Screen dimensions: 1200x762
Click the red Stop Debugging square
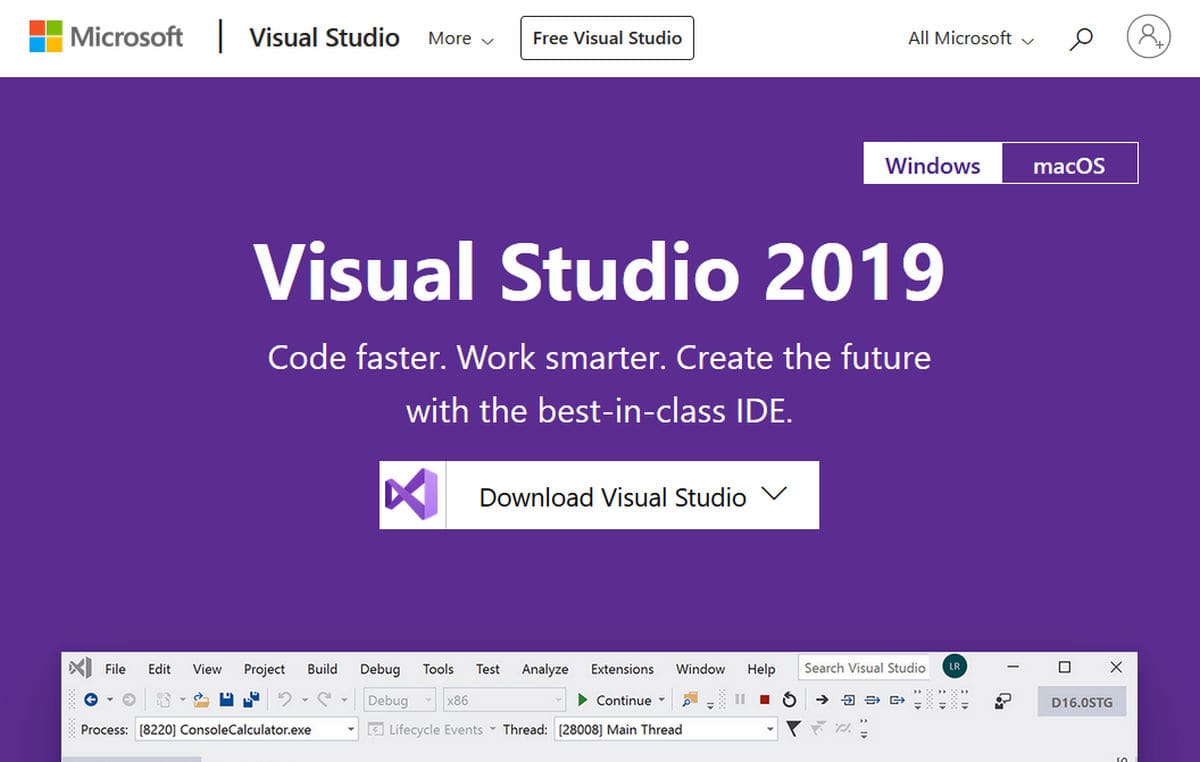point(764,700)
